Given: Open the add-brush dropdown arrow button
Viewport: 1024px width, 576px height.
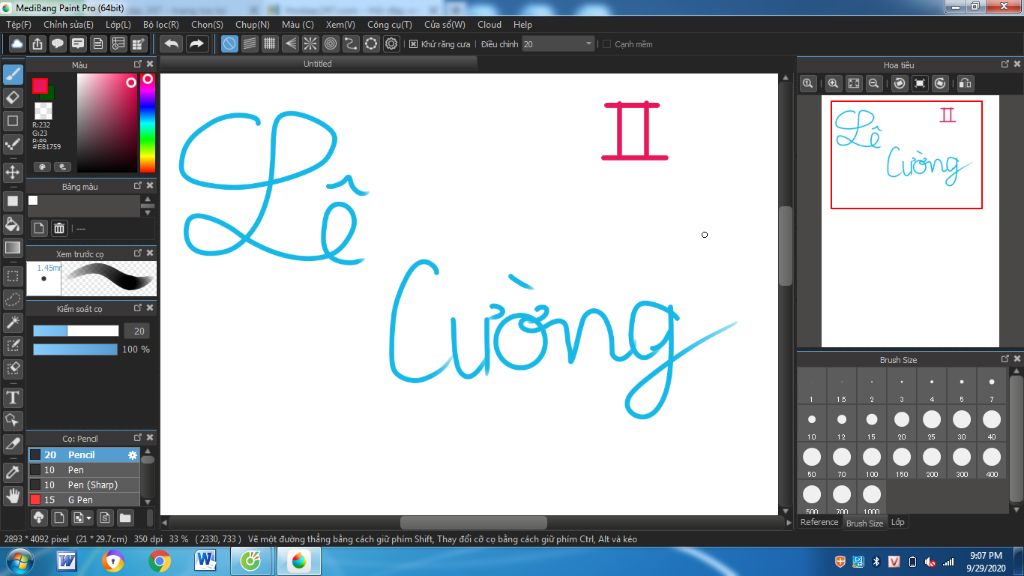Looking at the screenshot, I should pos(83,518).
